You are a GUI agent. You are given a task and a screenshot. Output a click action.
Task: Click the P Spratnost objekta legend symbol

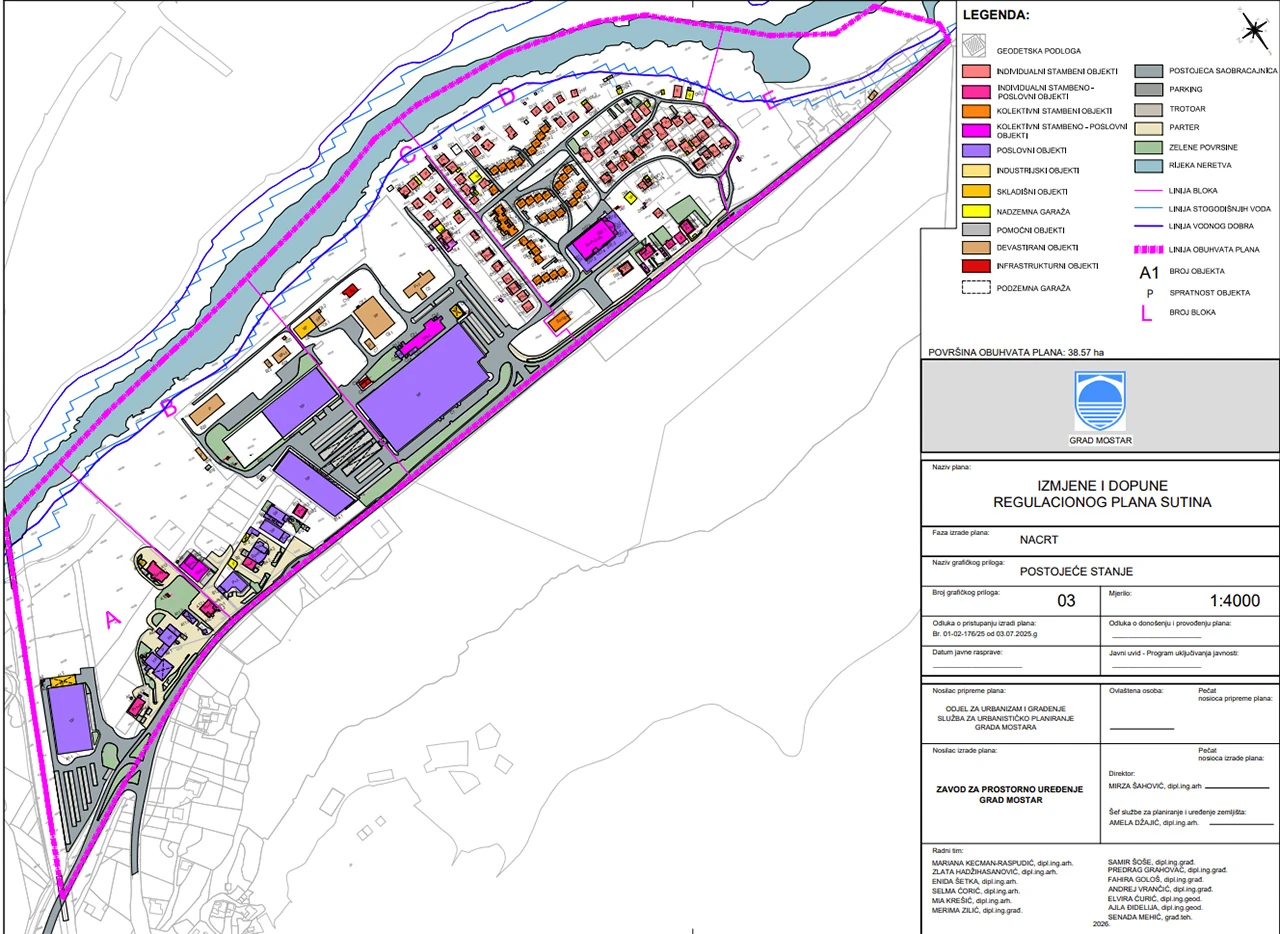point(1150,293)
